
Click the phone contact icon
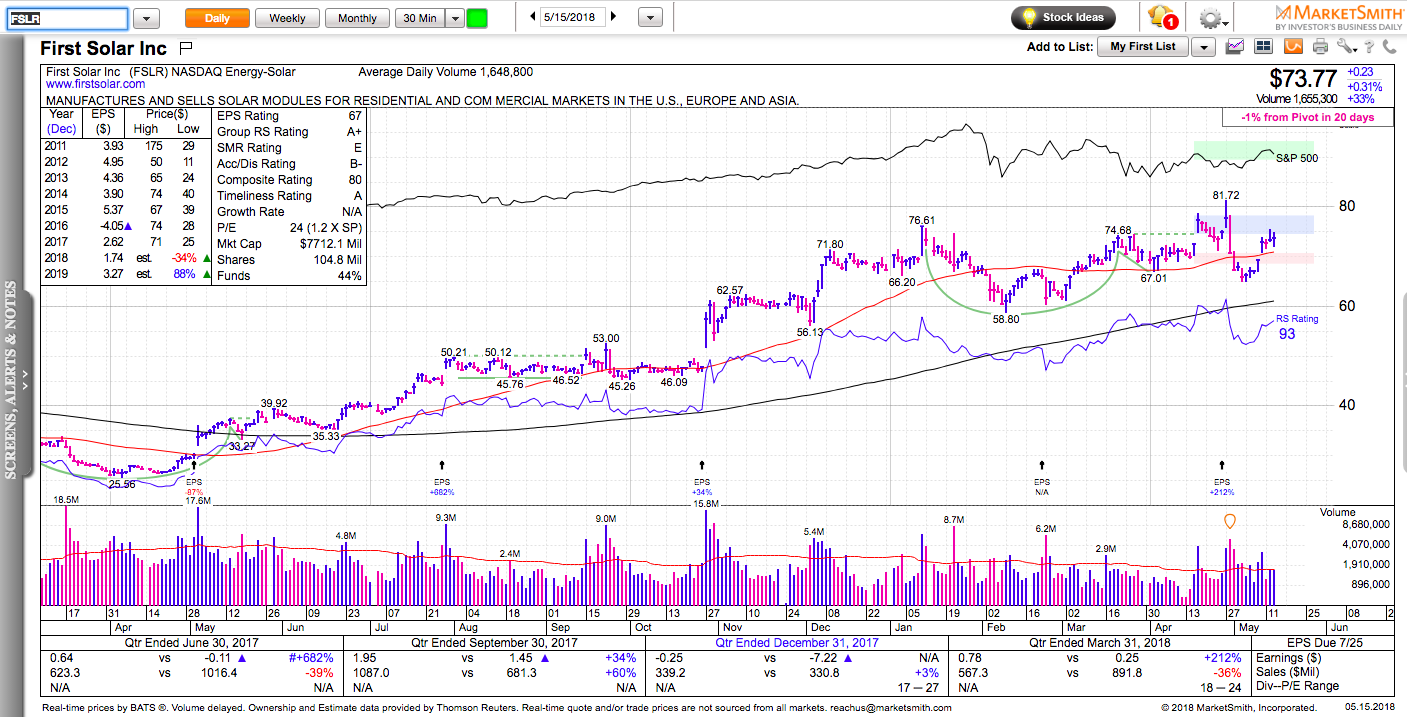coord(1388,46)
